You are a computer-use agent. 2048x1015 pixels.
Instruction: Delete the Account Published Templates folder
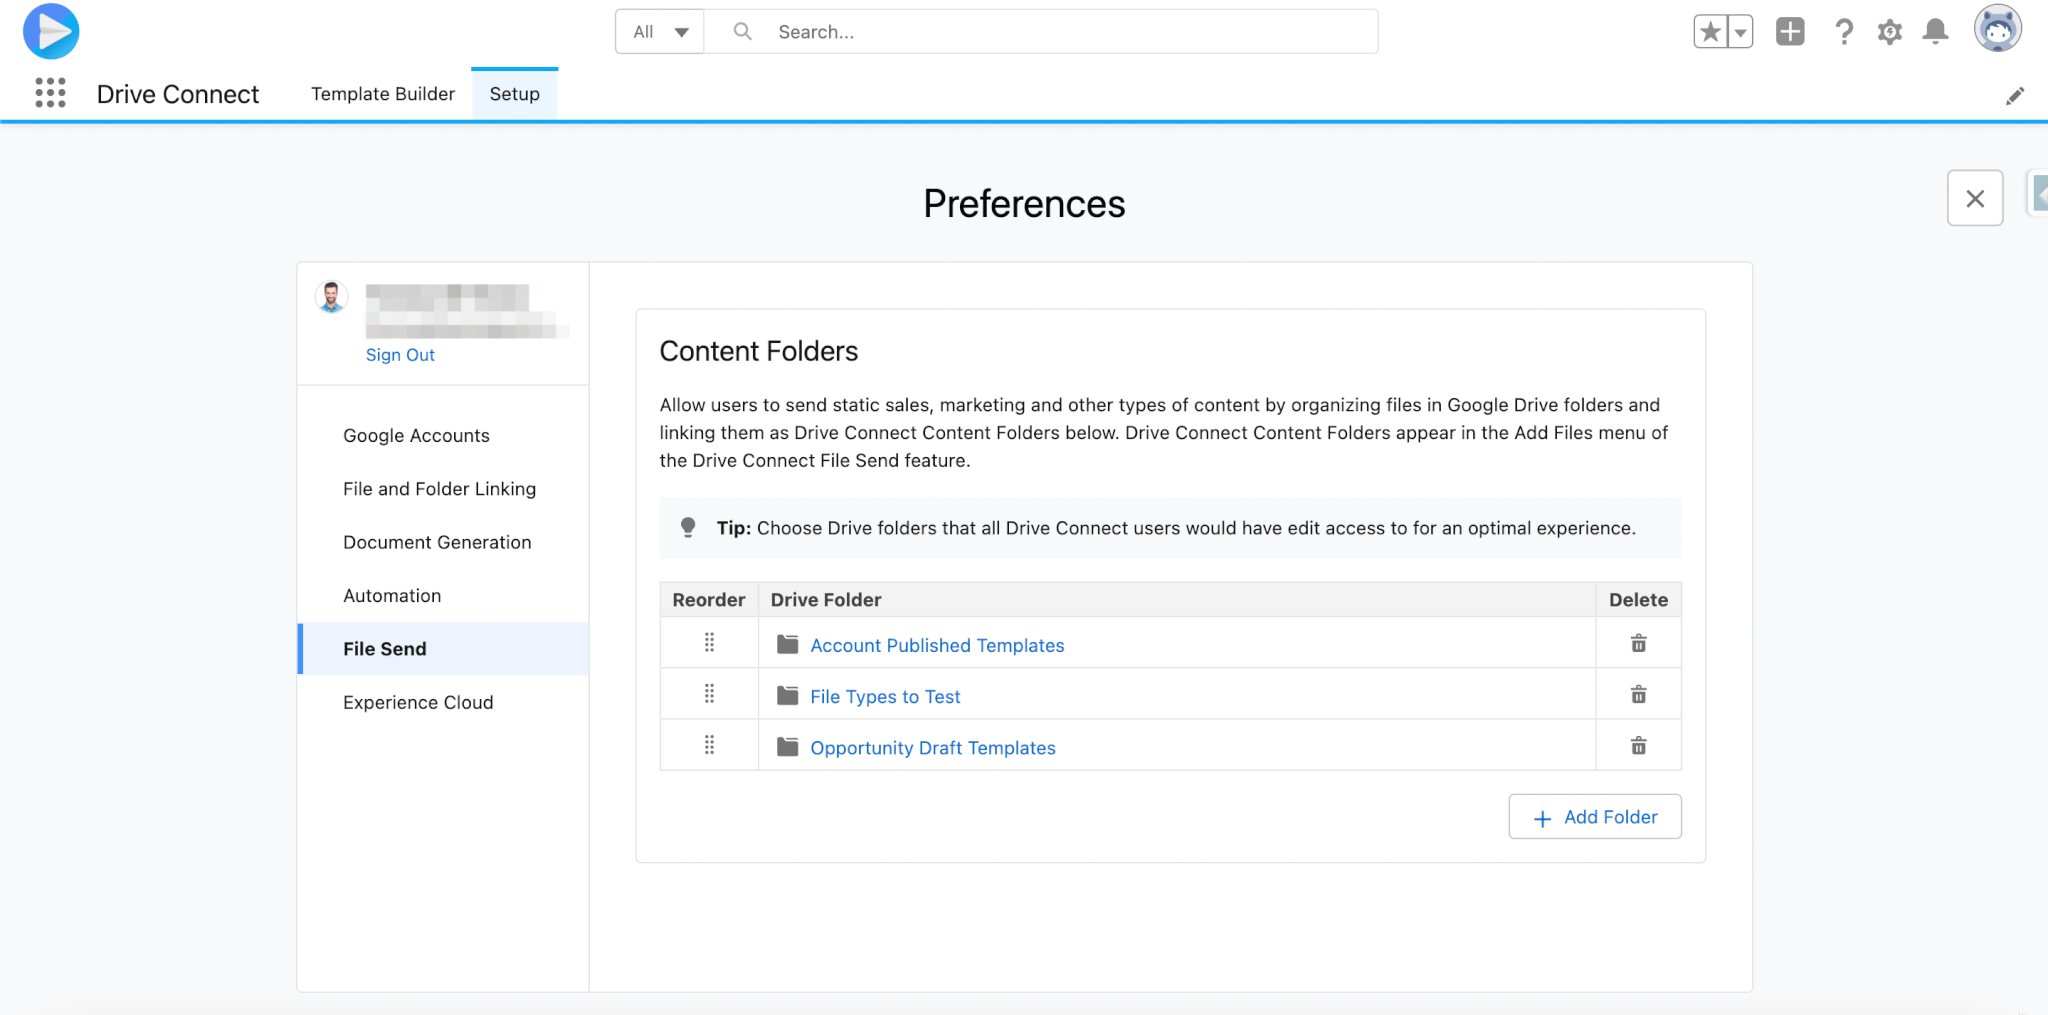tap(1638, 643)
